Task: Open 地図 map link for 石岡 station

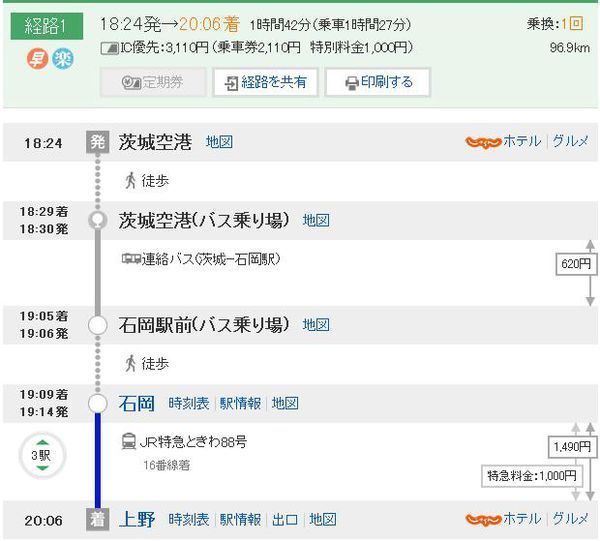Action: [x=285, y=403]
